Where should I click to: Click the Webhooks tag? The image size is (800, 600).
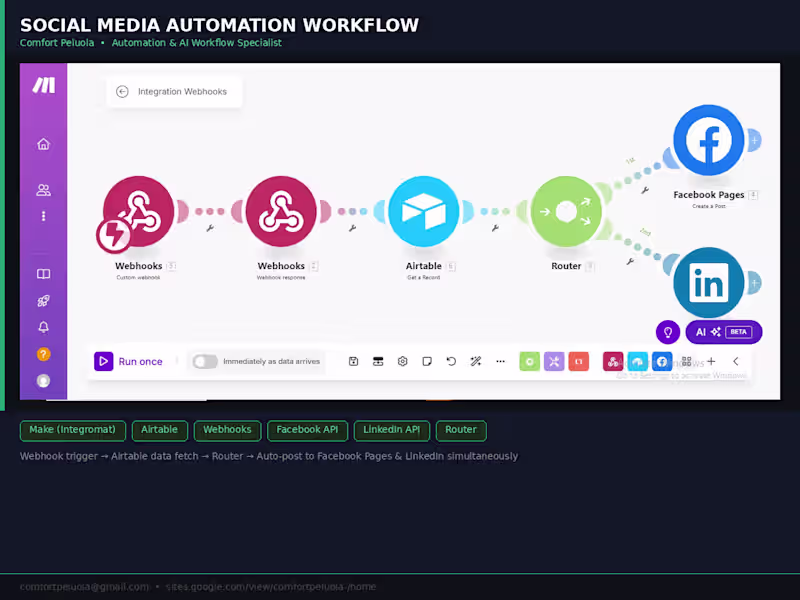coord(227,430)
